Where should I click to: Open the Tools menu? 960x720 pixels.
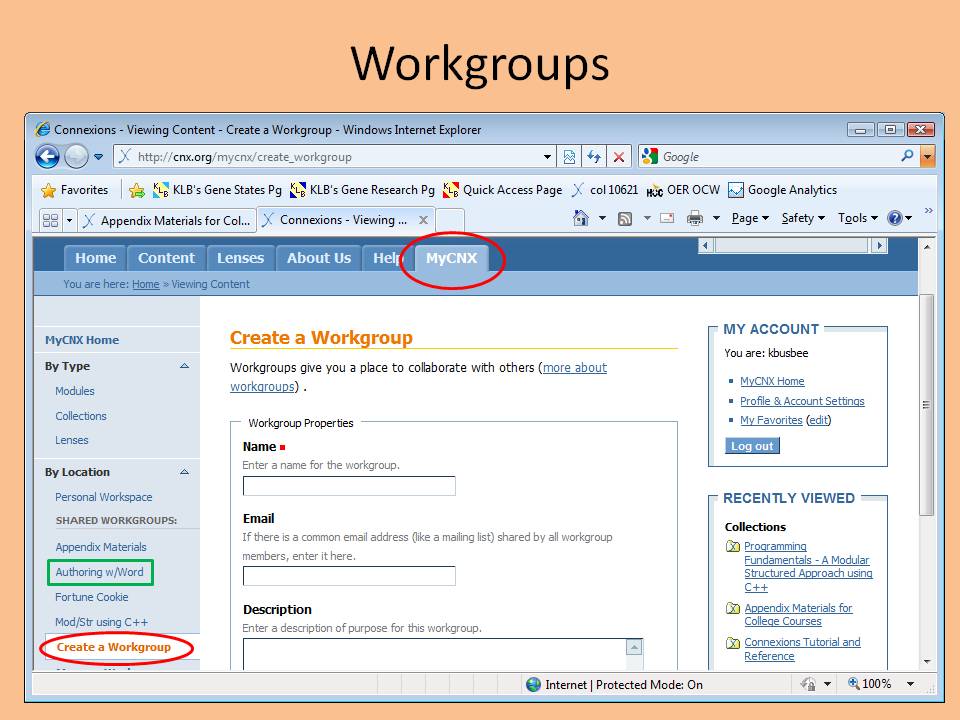point(858,218)
